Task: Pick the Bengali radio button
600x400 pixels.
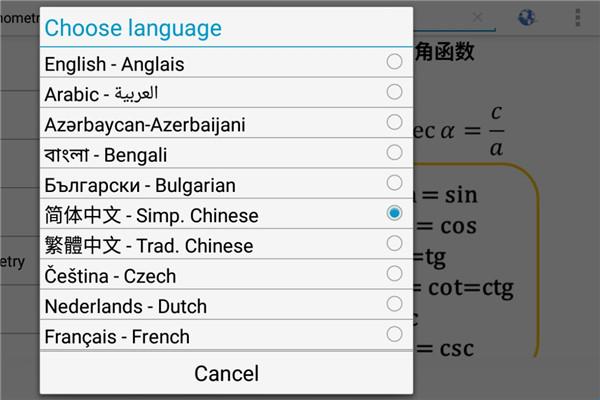Action: pyautogui.click(x=394, y=153)
